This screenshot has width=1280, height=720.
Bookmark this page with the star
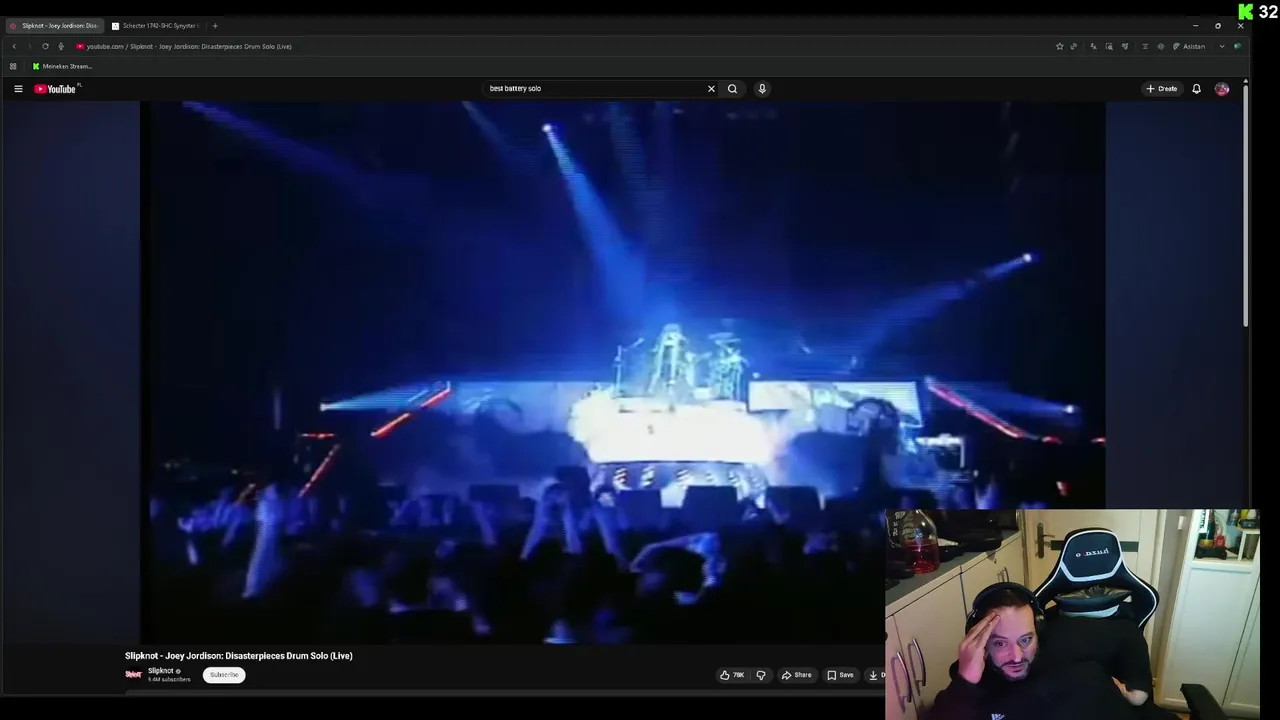coord(1060,46)
